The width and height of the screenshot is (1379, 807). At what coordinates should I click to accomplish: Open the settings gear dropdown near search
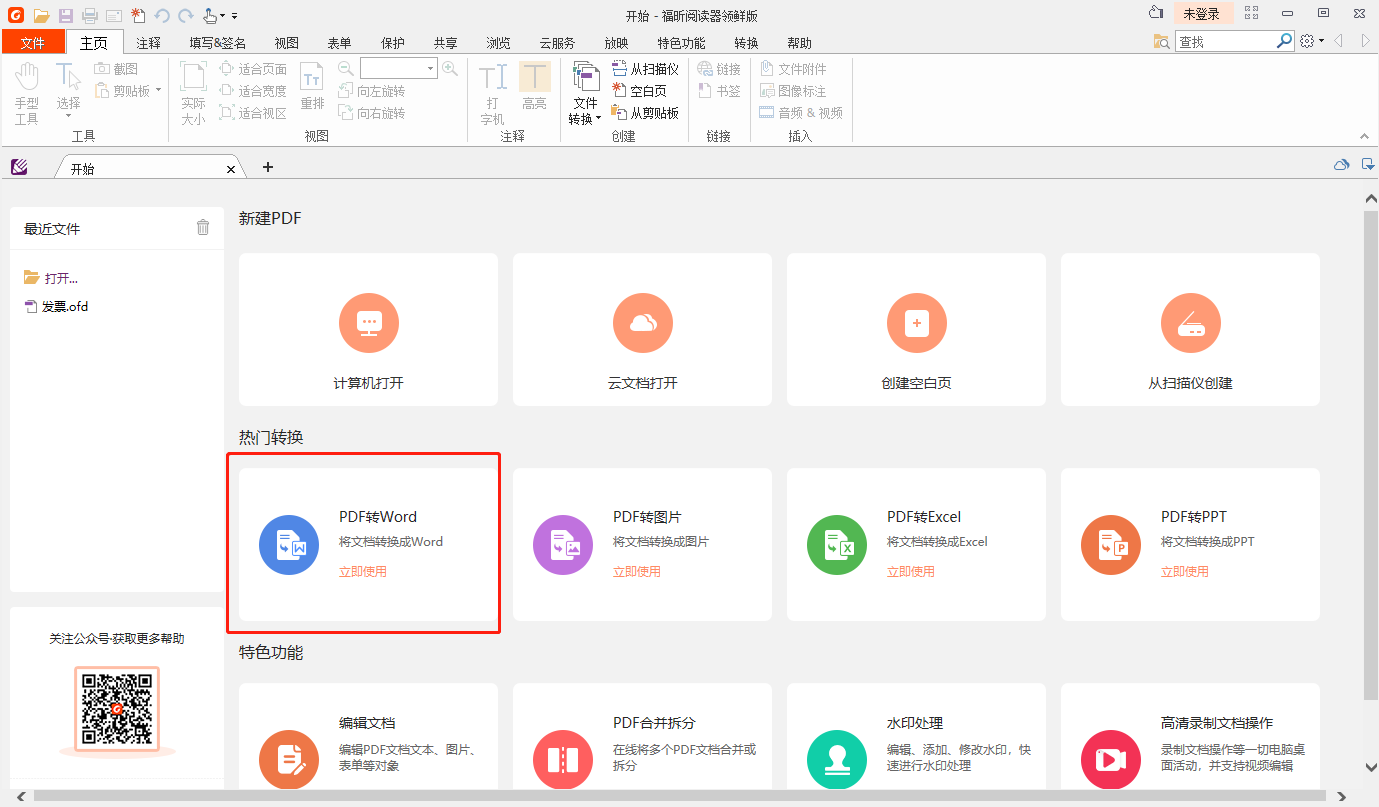1311,41
